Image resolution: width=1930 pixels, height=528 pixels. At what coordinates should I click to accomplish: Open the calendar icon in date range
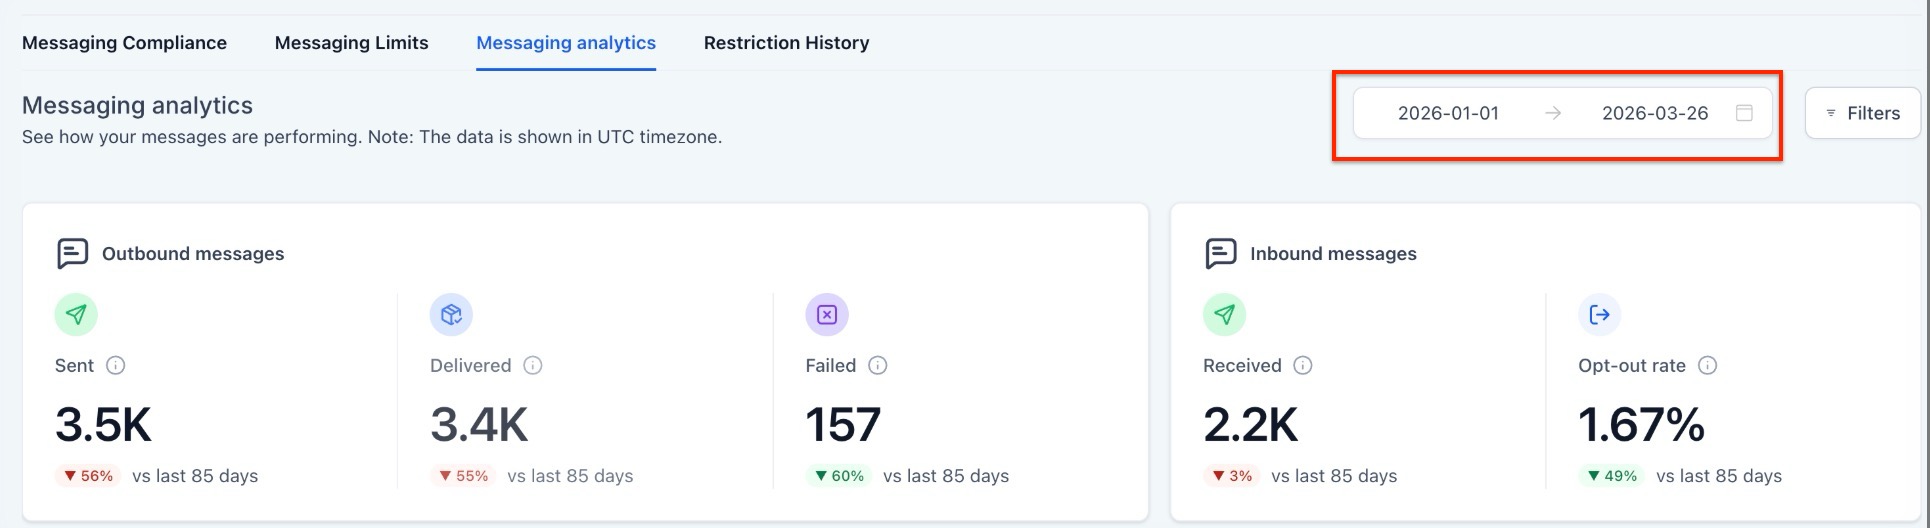tap(1744, 113)
